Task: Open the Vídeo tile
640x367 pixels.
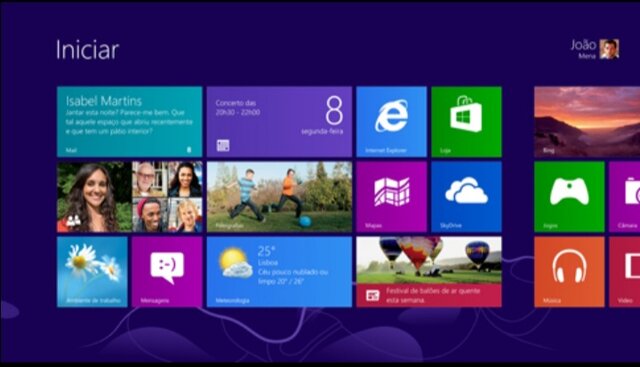Action: coord(624,272)
